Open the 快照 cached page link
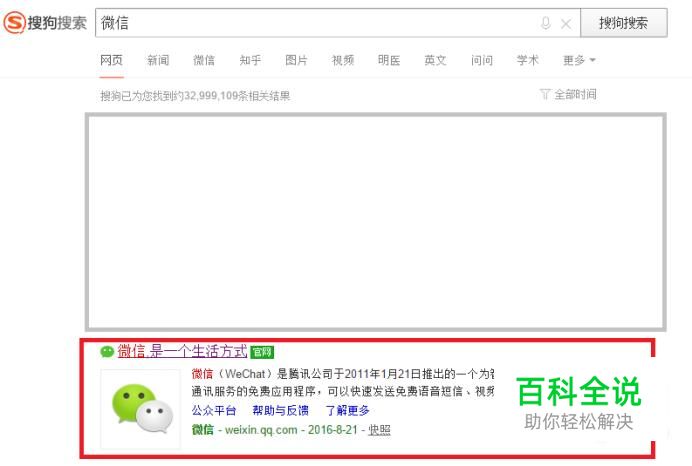The width and height of the screenshot is (692, 466). point(380,429)
